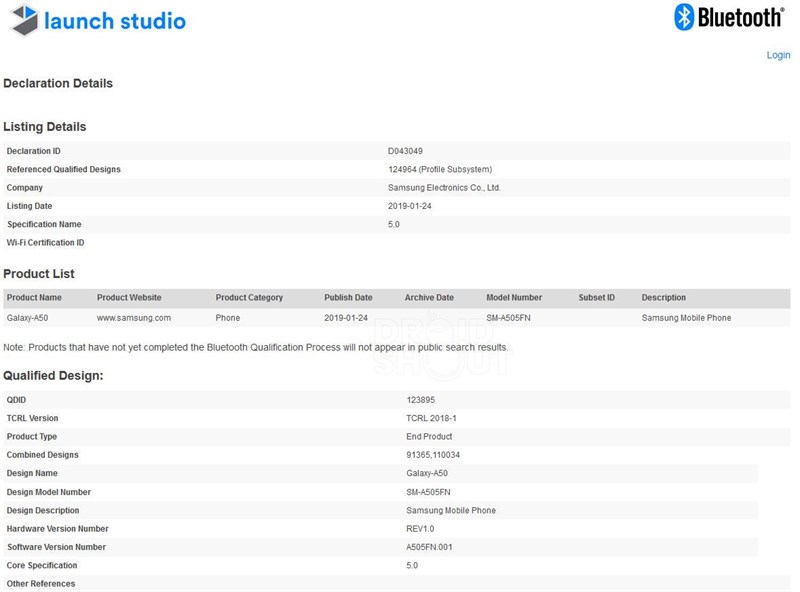This screenshot has height=592, width=800.
Task: Click model number SM-A505FN in product list
Action: point(511,318)
